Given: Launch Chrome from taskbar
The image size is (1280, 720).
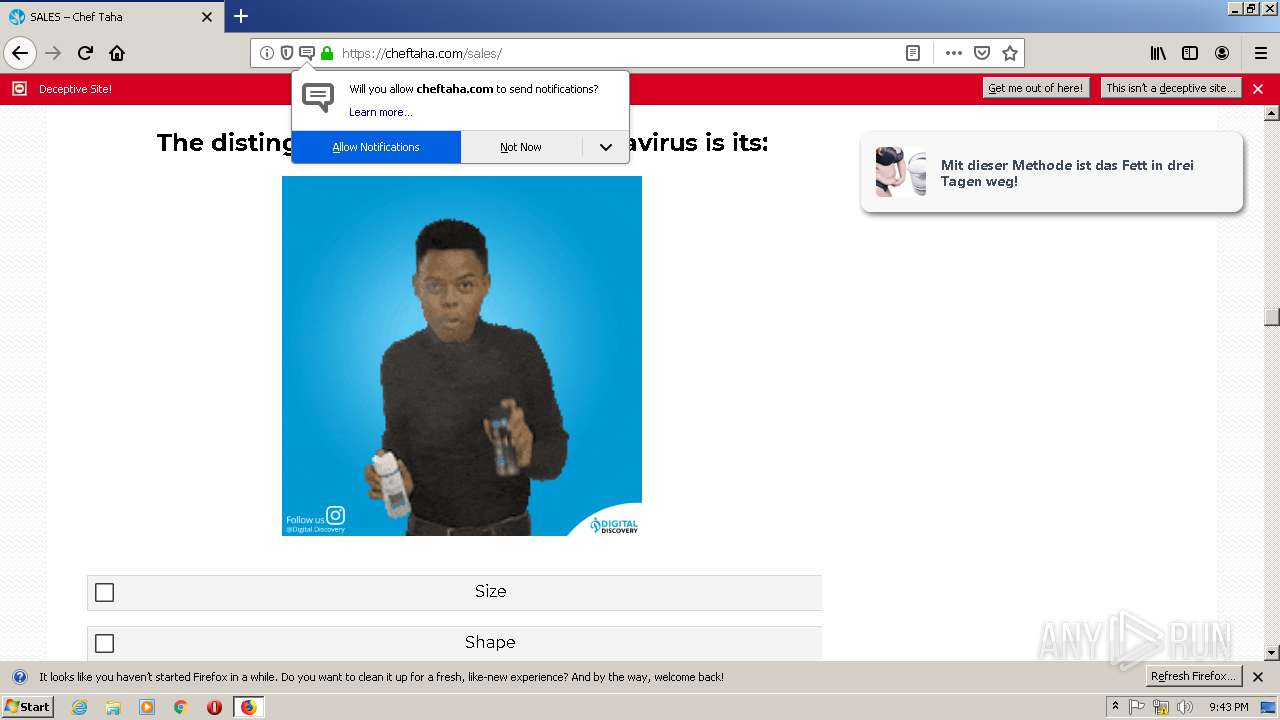Looking at the screenshot, I should click(181, 707).
